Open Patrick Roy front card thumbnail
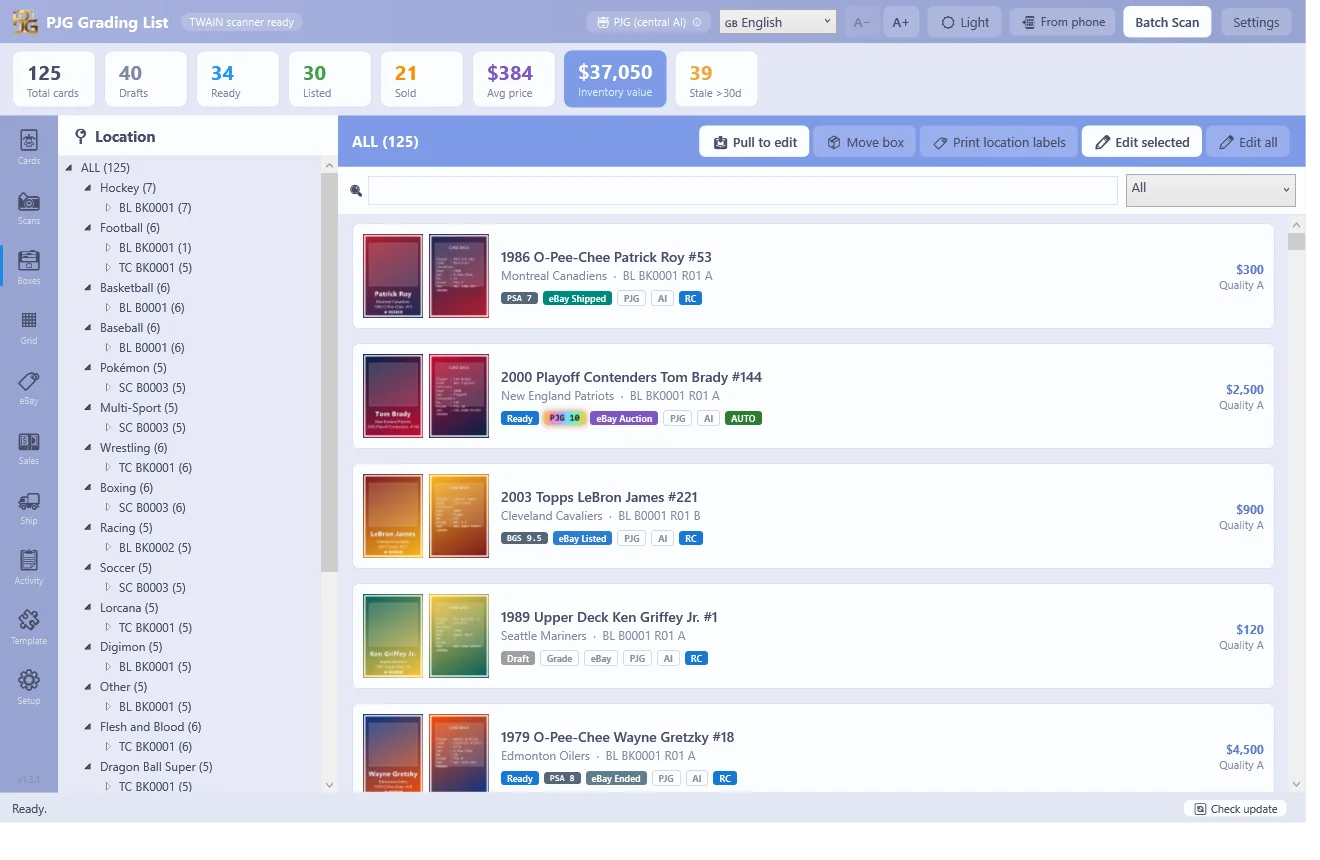The height and width of the screenshot is (860, 1320). coord(393,276)
